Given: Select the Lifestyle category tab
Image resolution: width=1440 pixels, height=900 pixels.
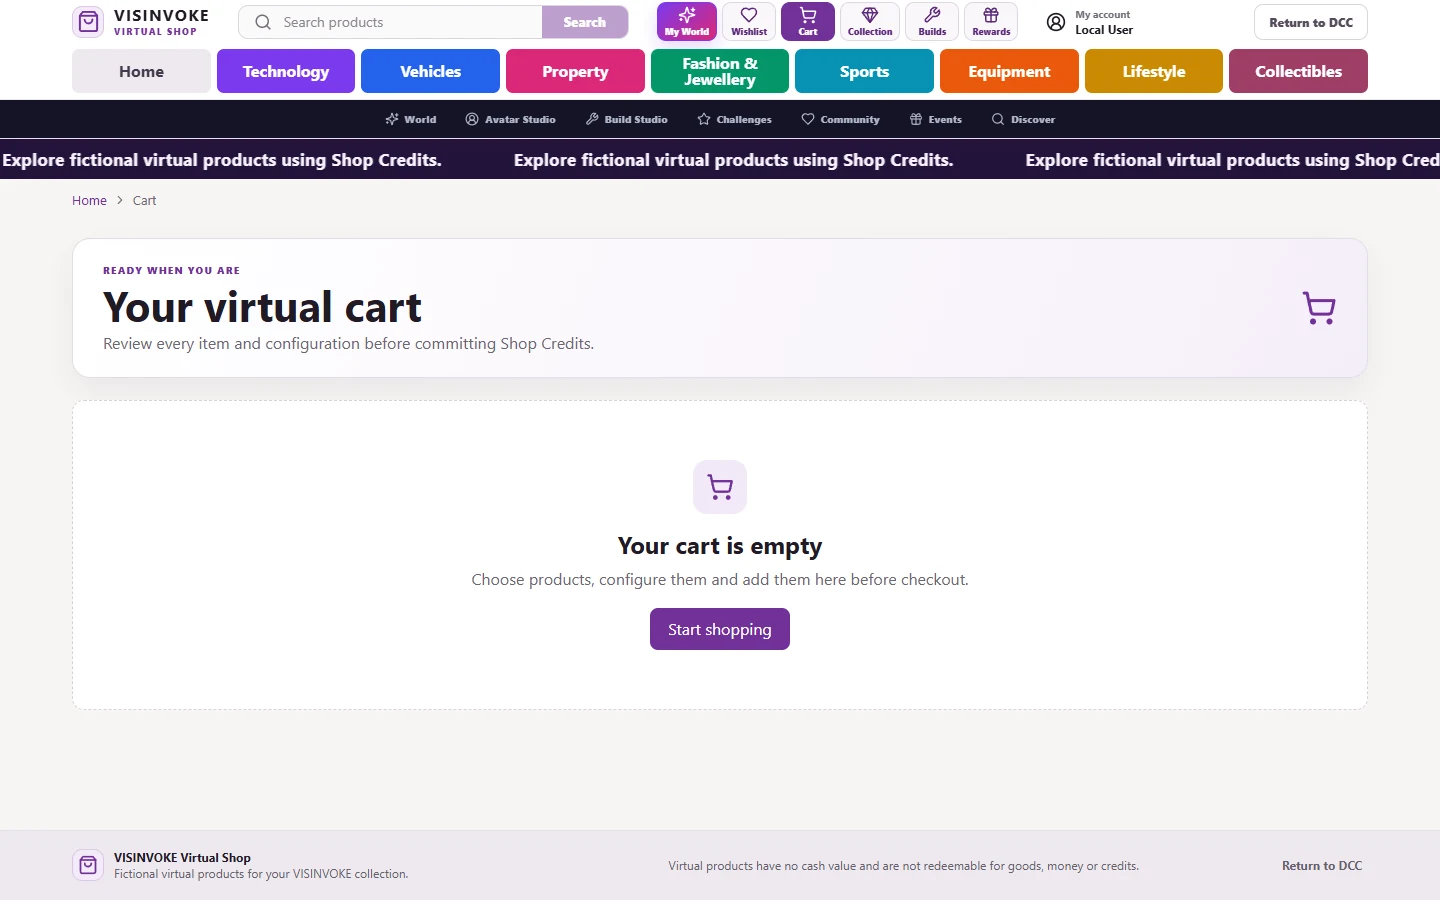Looking at the screenshot, I should (x=1154, y=71).
